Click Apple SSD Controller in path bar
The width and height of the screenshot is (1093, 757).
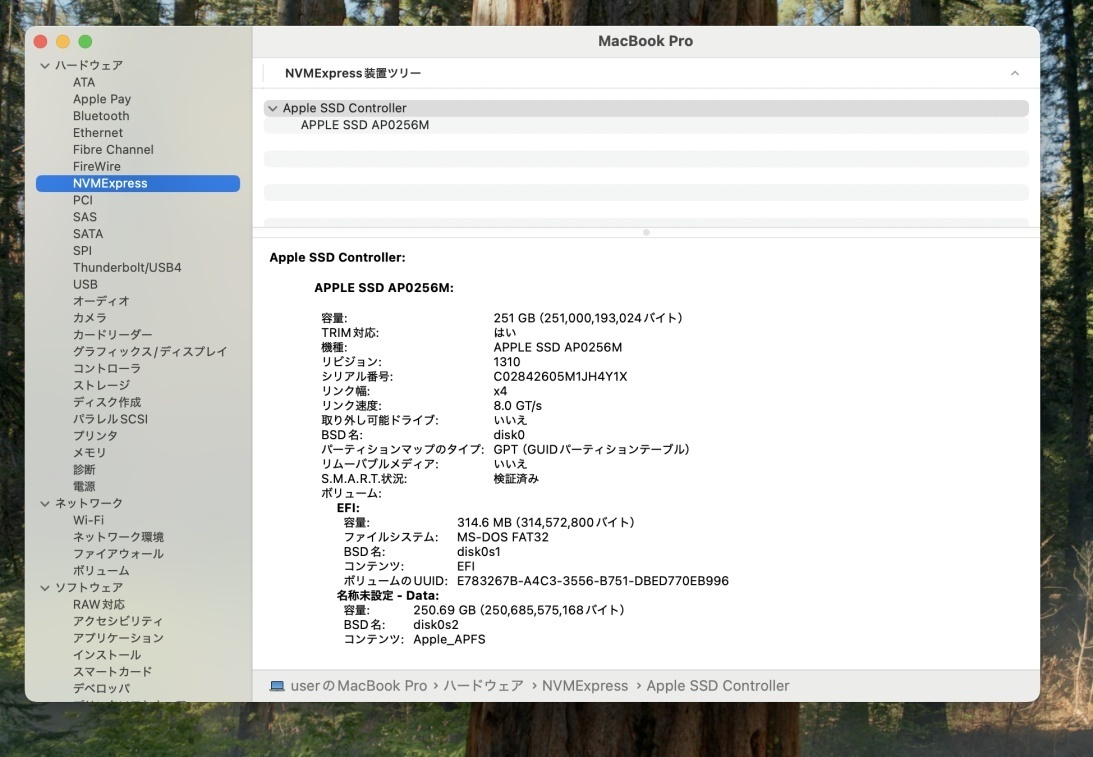pos(718,686)
